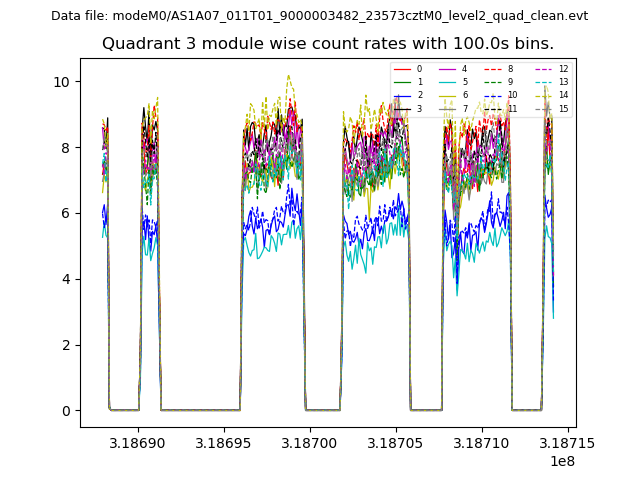
Task: Click the dashed yellow legend line for module 14
Action: pos(544,95)
